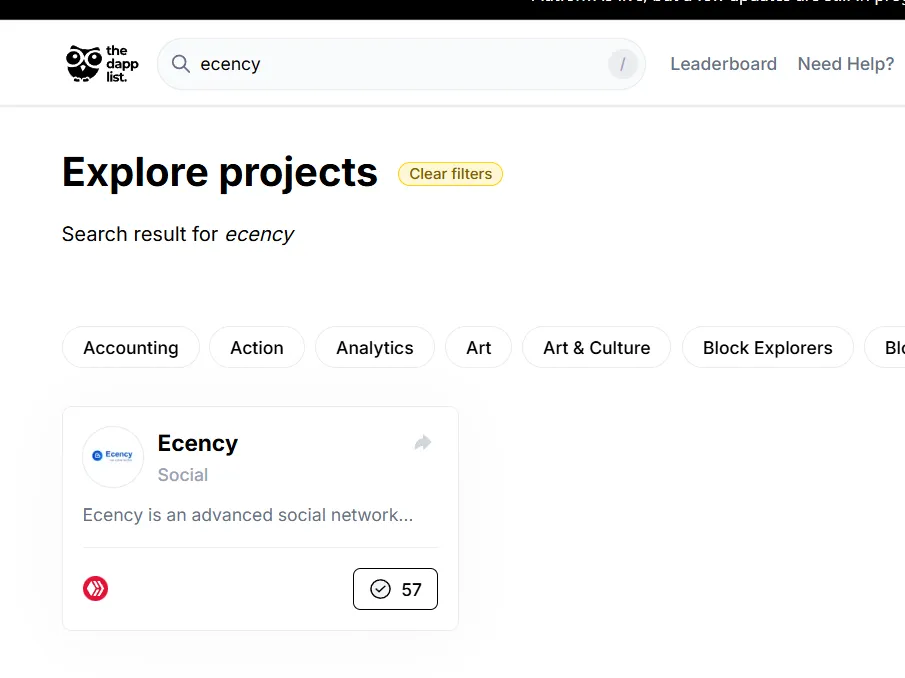Image resolution: width=905 pixels, height=678 pixels.
Task: Click the Explore projects heading
Action: pyautogui.click(x=220, y=173)
